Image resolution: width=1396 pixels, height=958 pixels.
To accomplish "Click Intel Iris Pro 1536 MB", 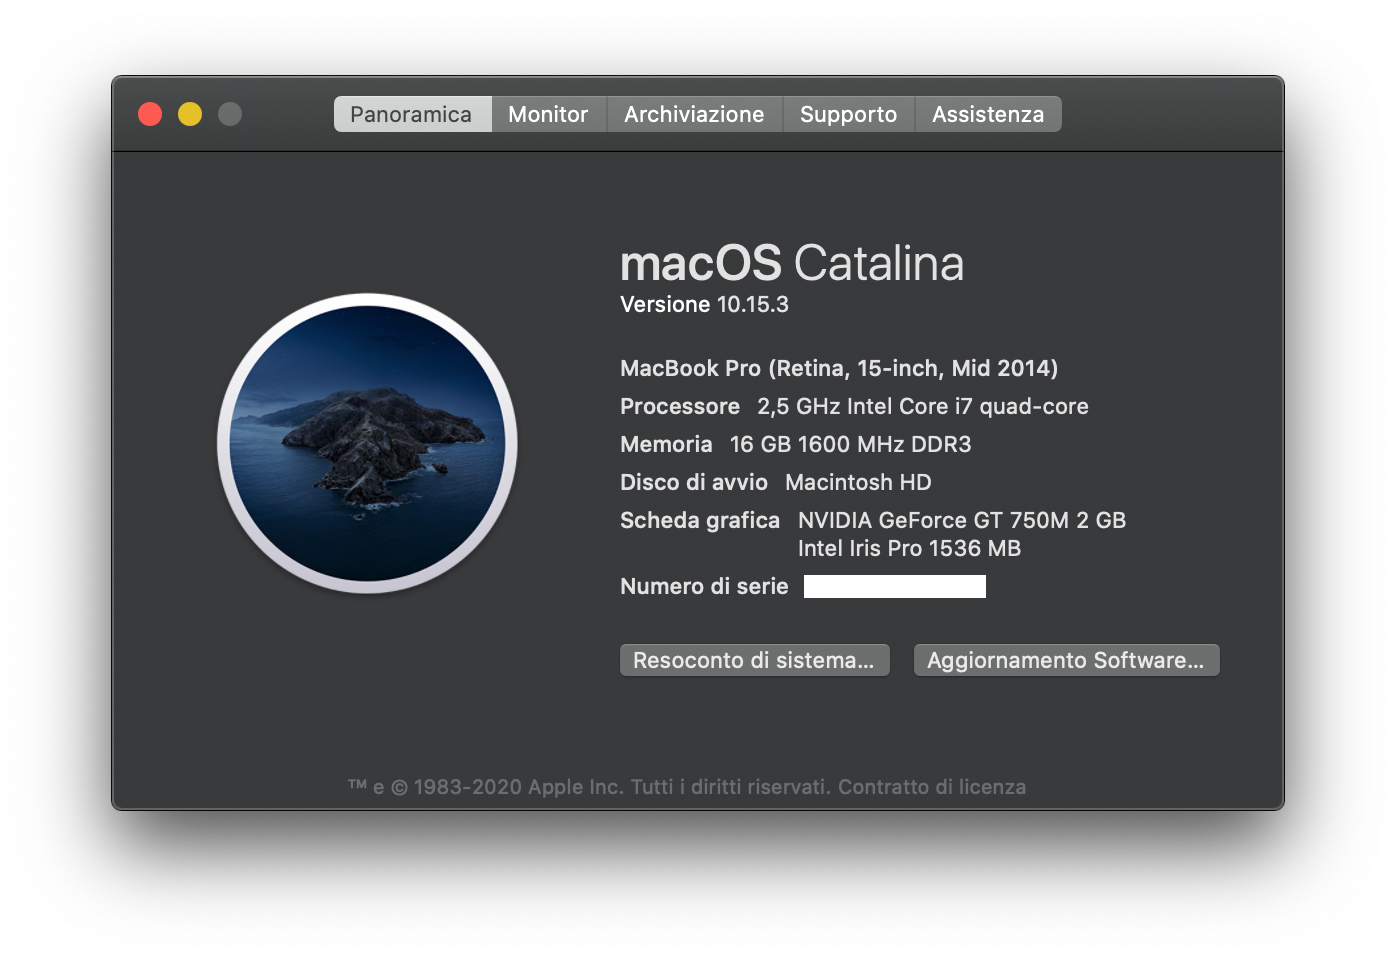I will click(909, 548).
